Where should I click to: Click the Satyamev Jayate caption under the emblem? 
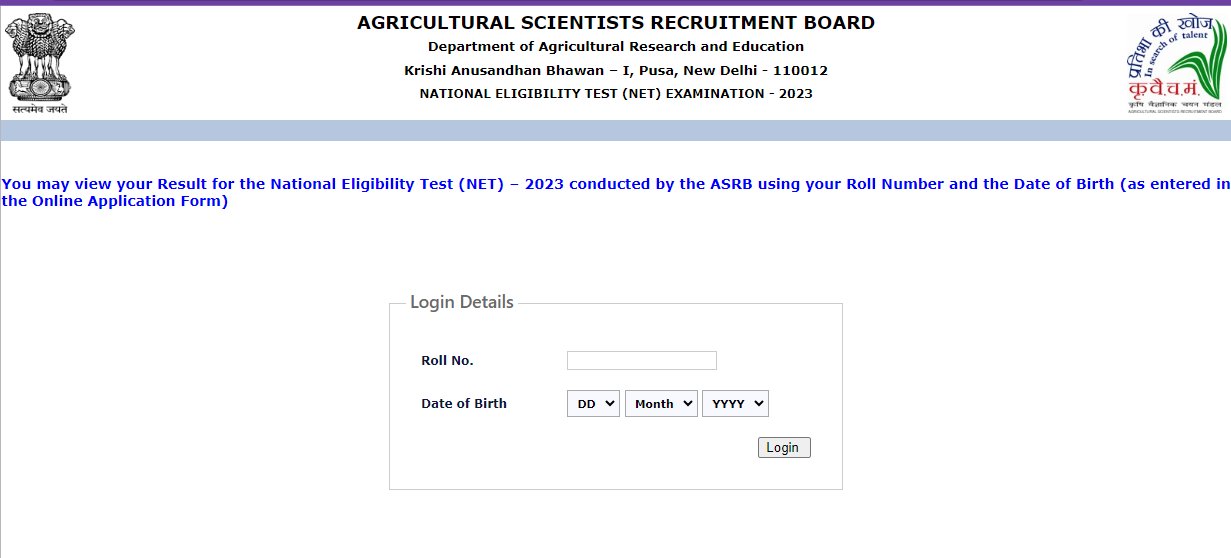pos(40,109)
